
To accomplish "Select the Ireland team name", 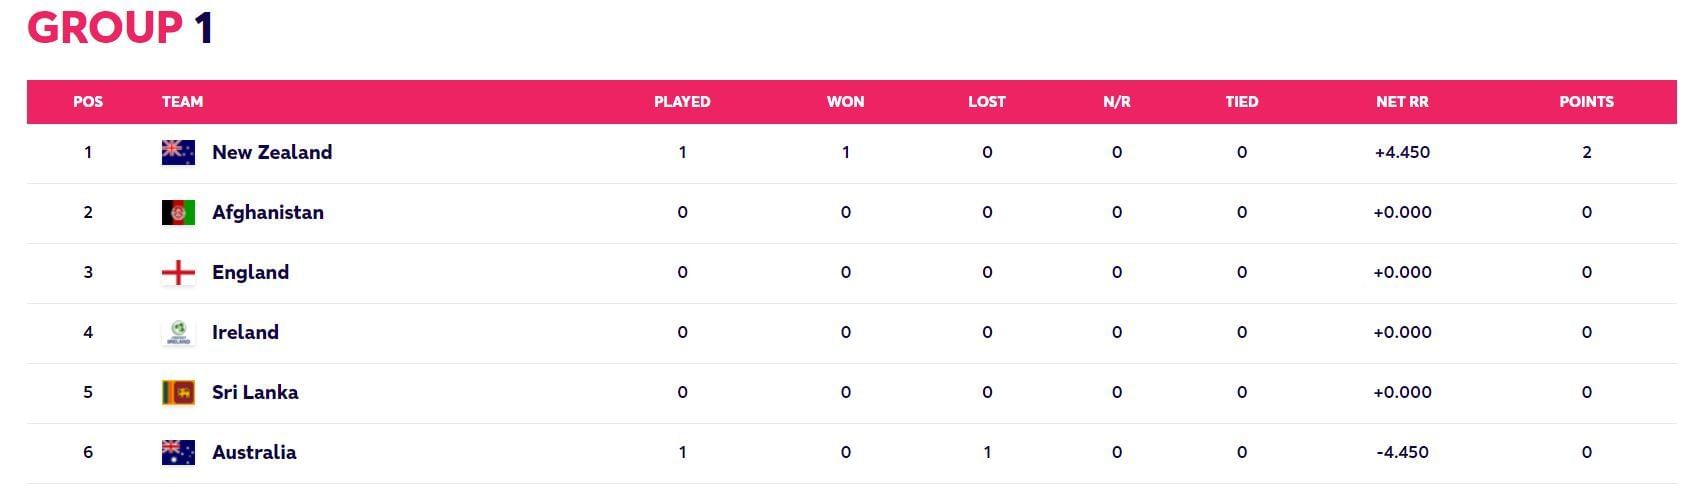I will pyautogui.click(x=245, y=332).
